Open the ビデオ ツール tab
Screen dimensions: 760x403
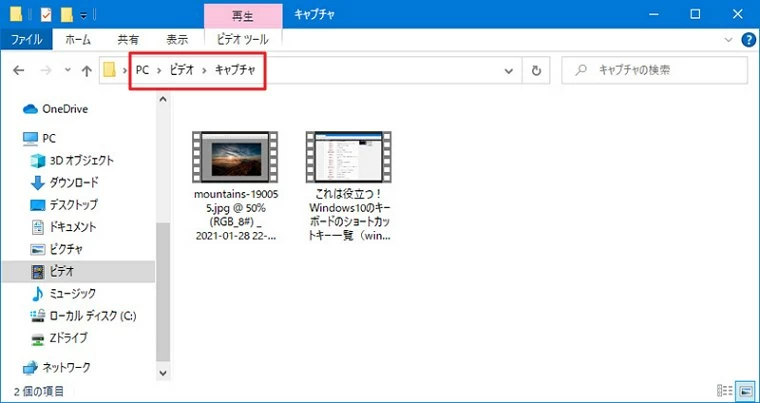point(243,40)
